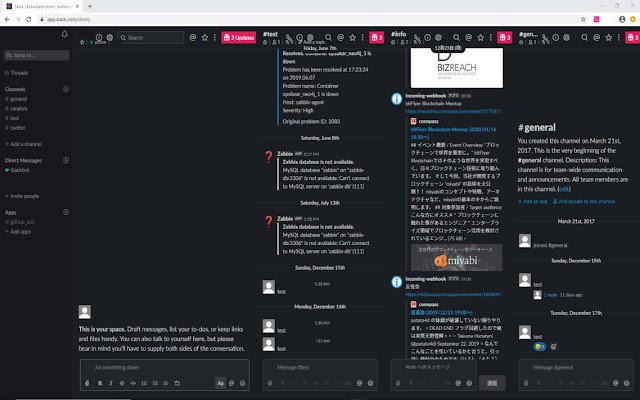Click red gift badge in #test header
The height and width of the screenshot is (400, 640).
[377, 38]
